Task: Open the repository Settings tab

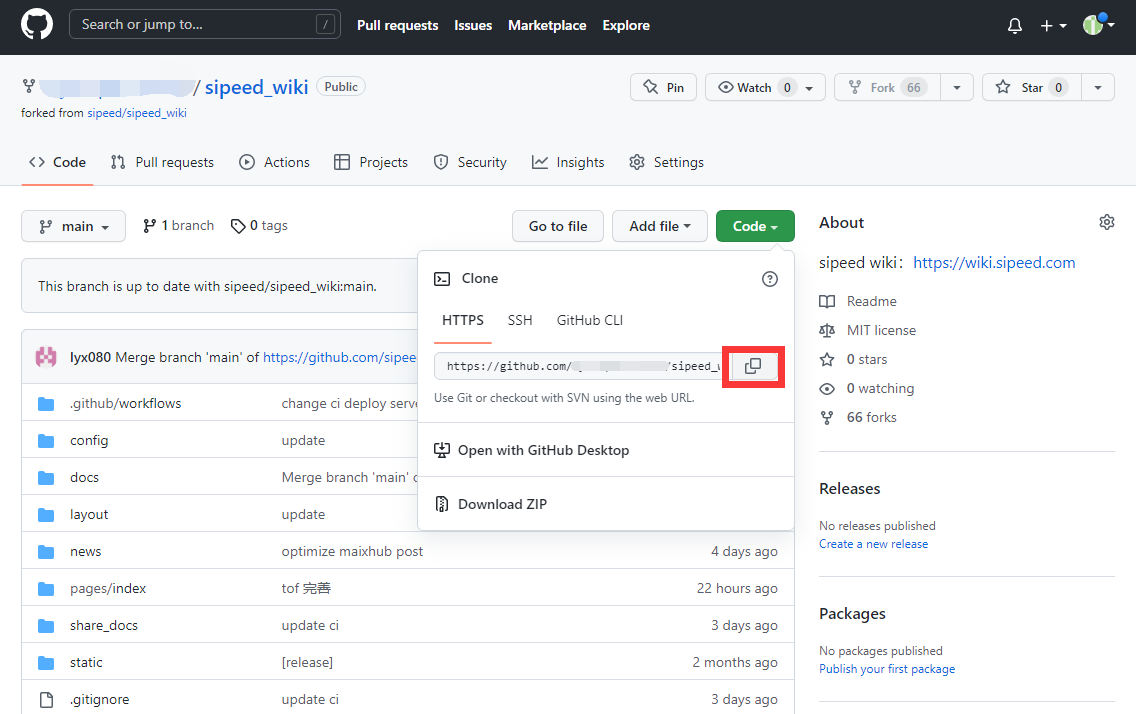Action: 667,162
